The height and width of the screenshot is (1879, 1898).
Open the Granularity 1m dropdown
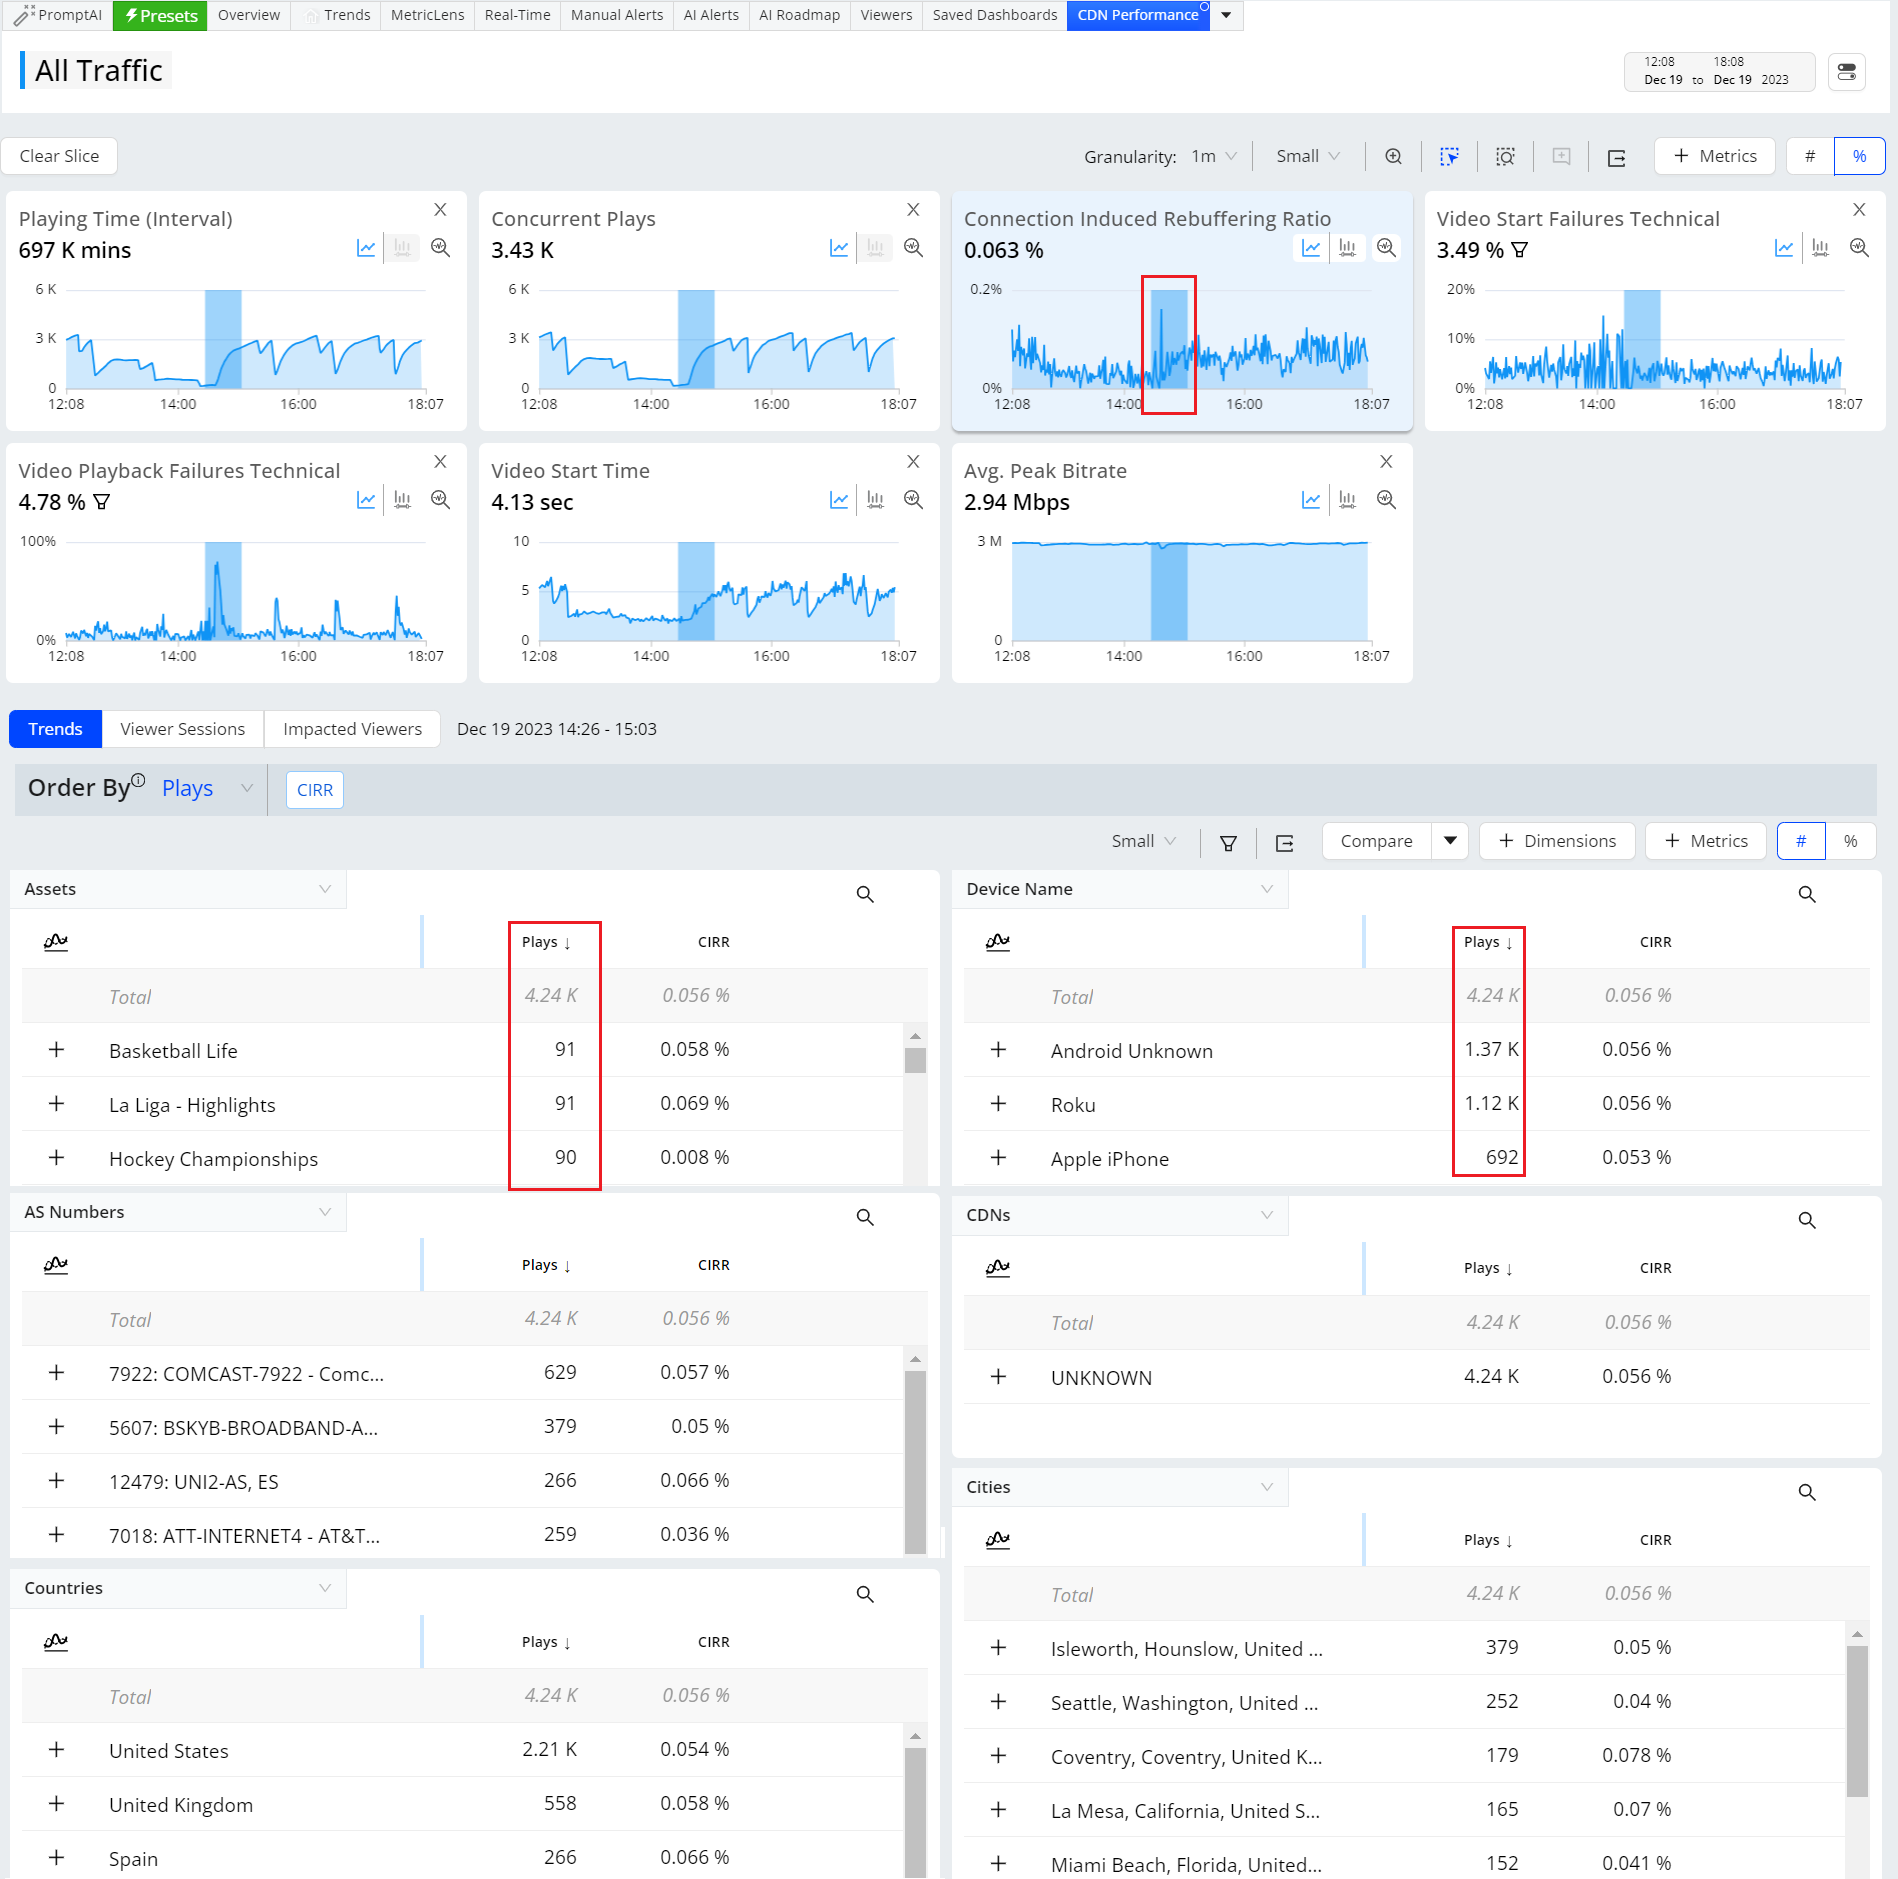1213,157
